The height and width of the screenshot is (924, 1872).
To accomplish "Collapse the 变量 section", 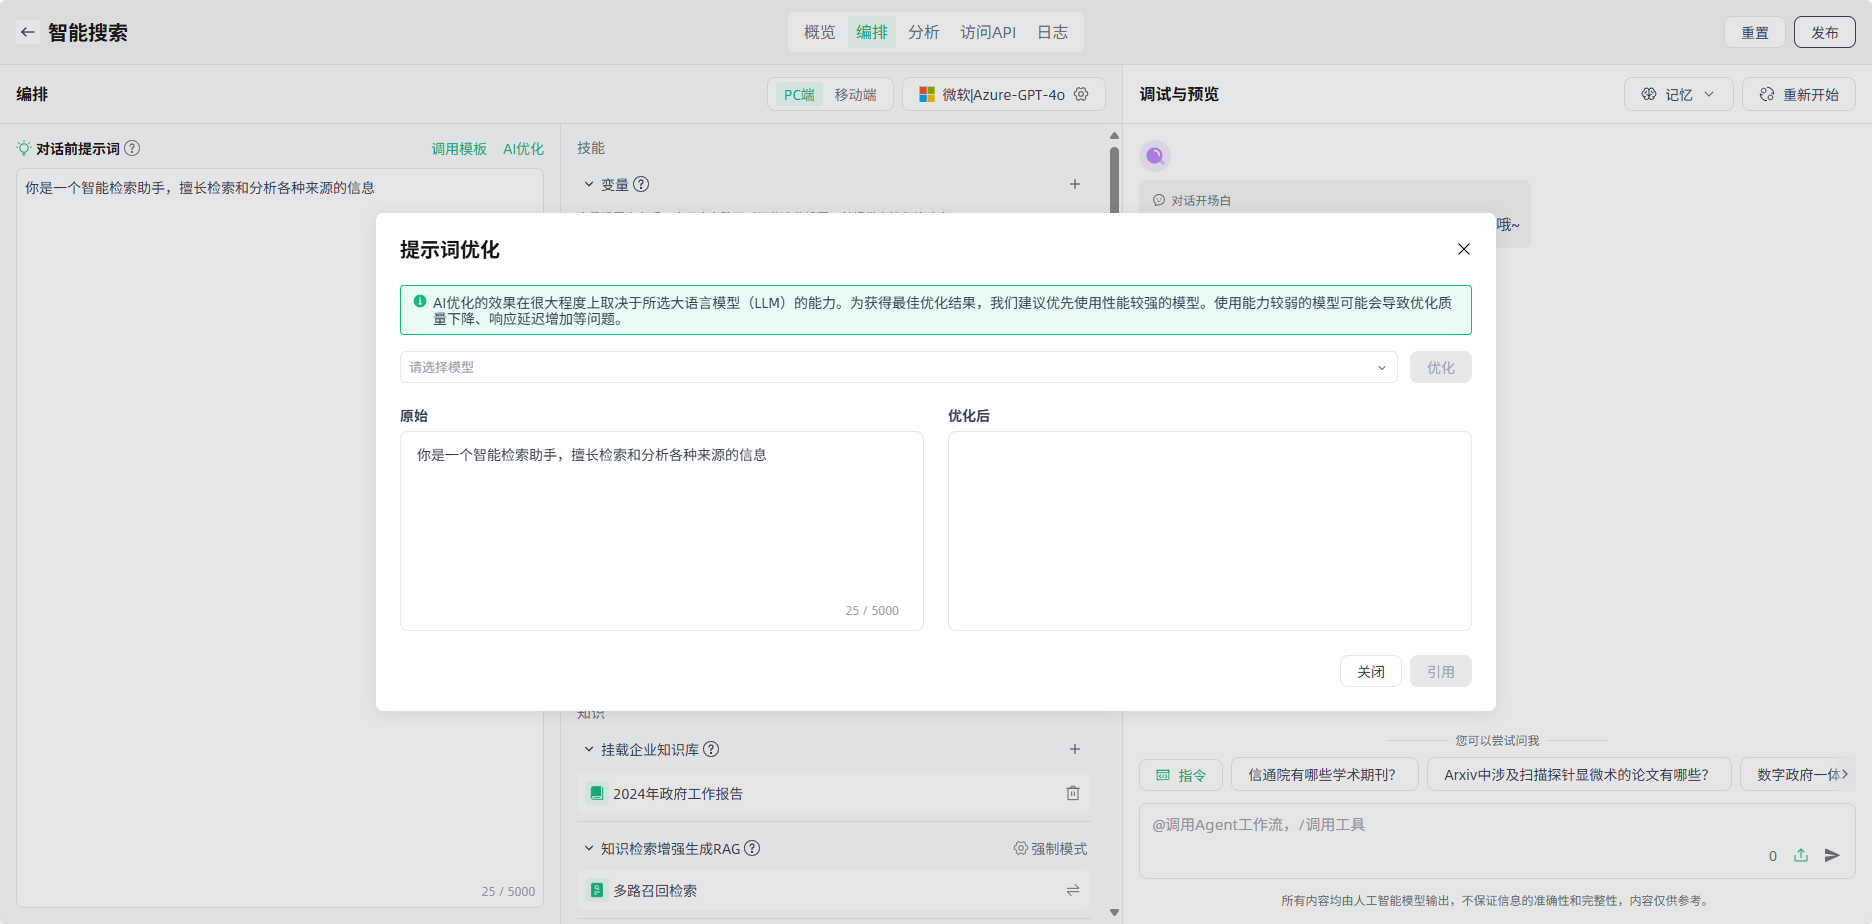I will pyautogui.click(x=589, y=184).
